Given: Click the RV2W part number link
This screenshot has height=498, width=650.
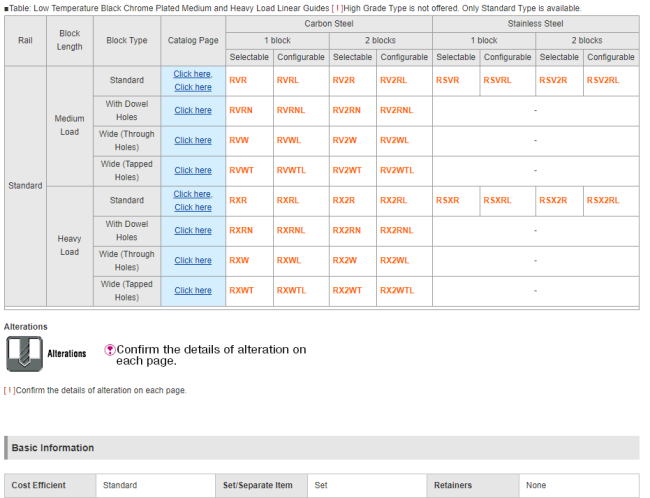Looking at the screenshot, I should tap(344, 140).
